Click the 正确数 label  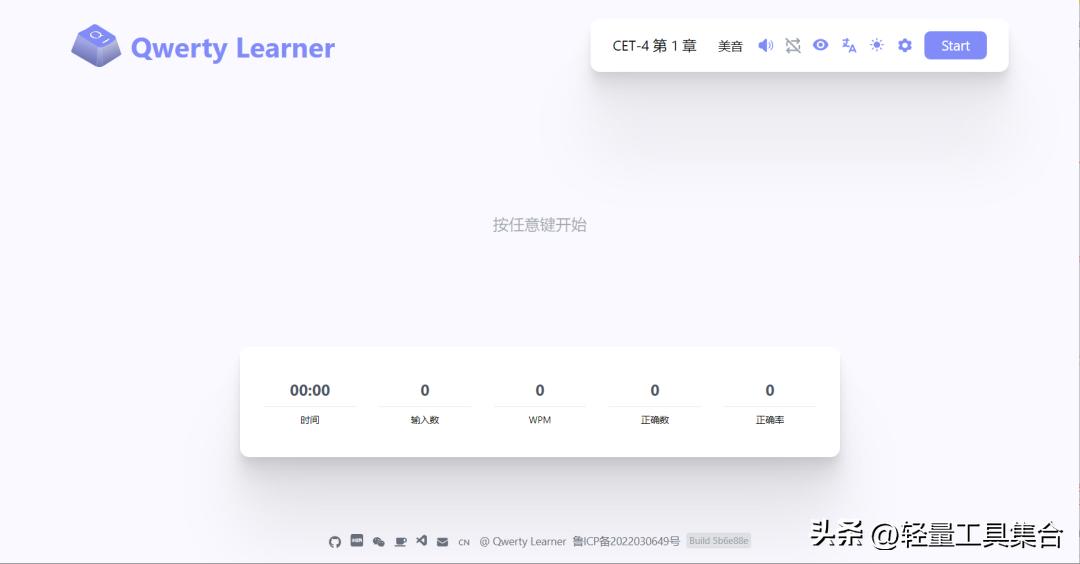point(655,420)
